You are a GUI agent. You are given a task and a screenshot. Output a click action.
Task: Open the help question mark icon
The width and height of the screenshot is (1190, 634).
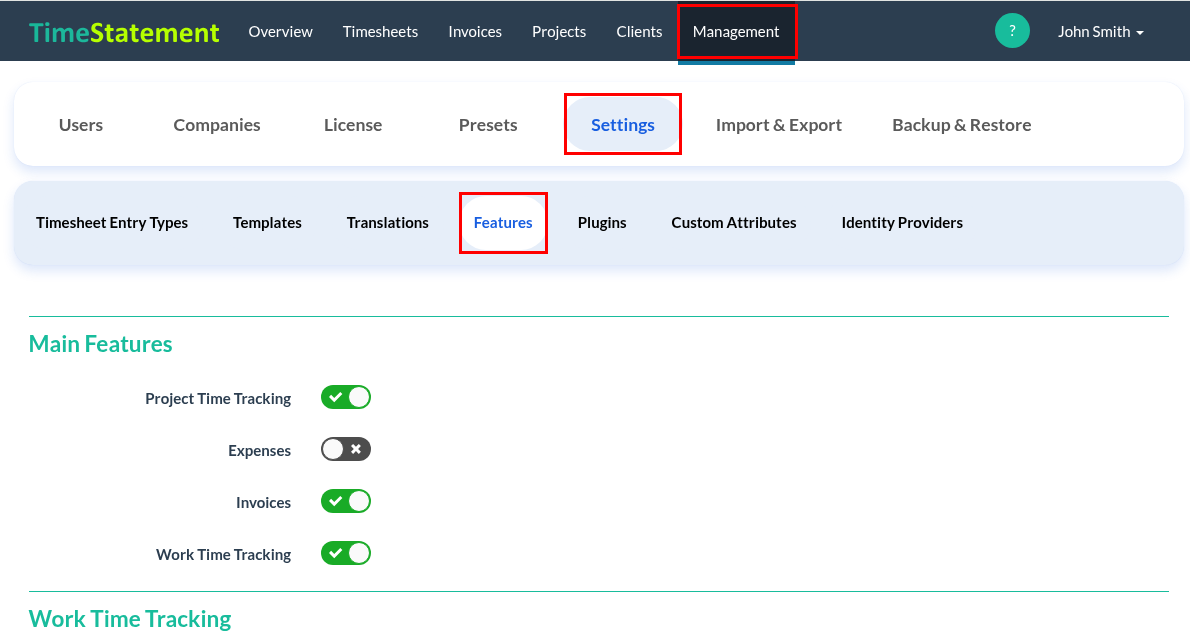[1012, 31]
